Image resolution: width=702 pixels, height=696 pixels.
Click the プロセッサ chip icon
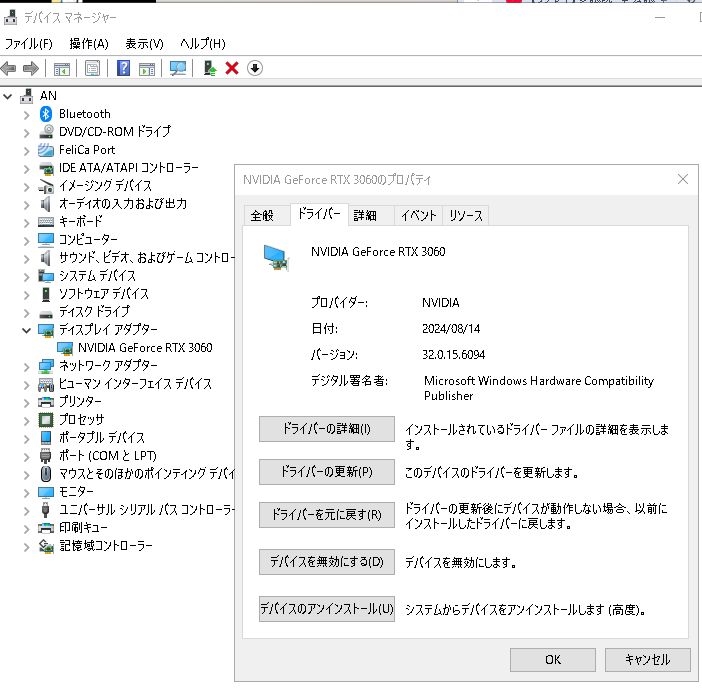click(46, 420)
